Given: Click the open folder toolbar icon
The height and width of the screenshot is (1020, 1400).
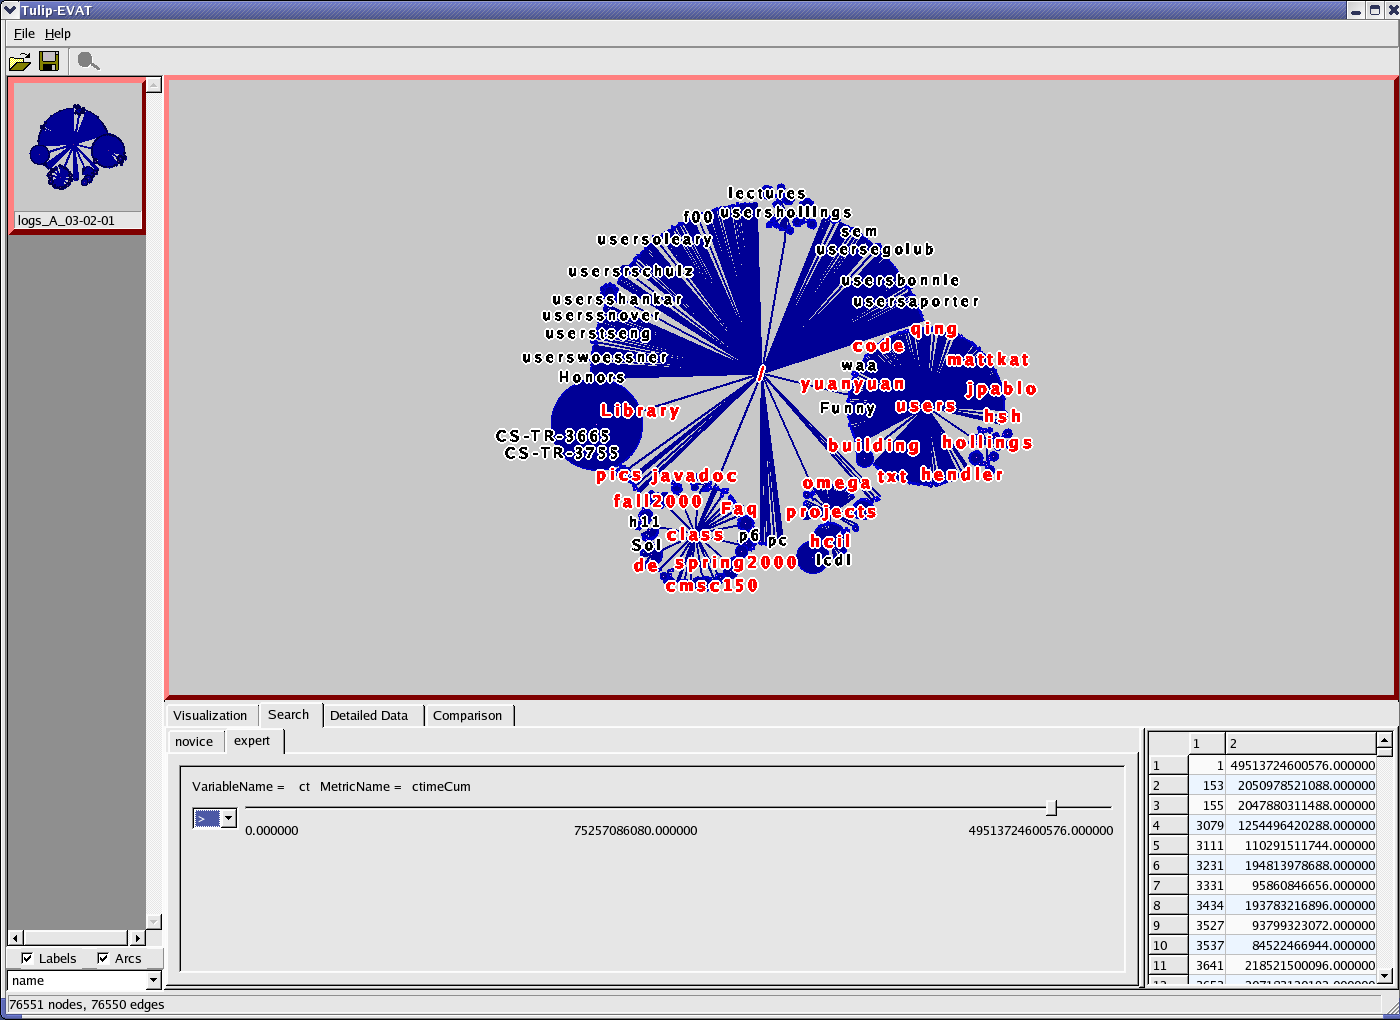Looking at the screenshot, I should tap(19, 62).
